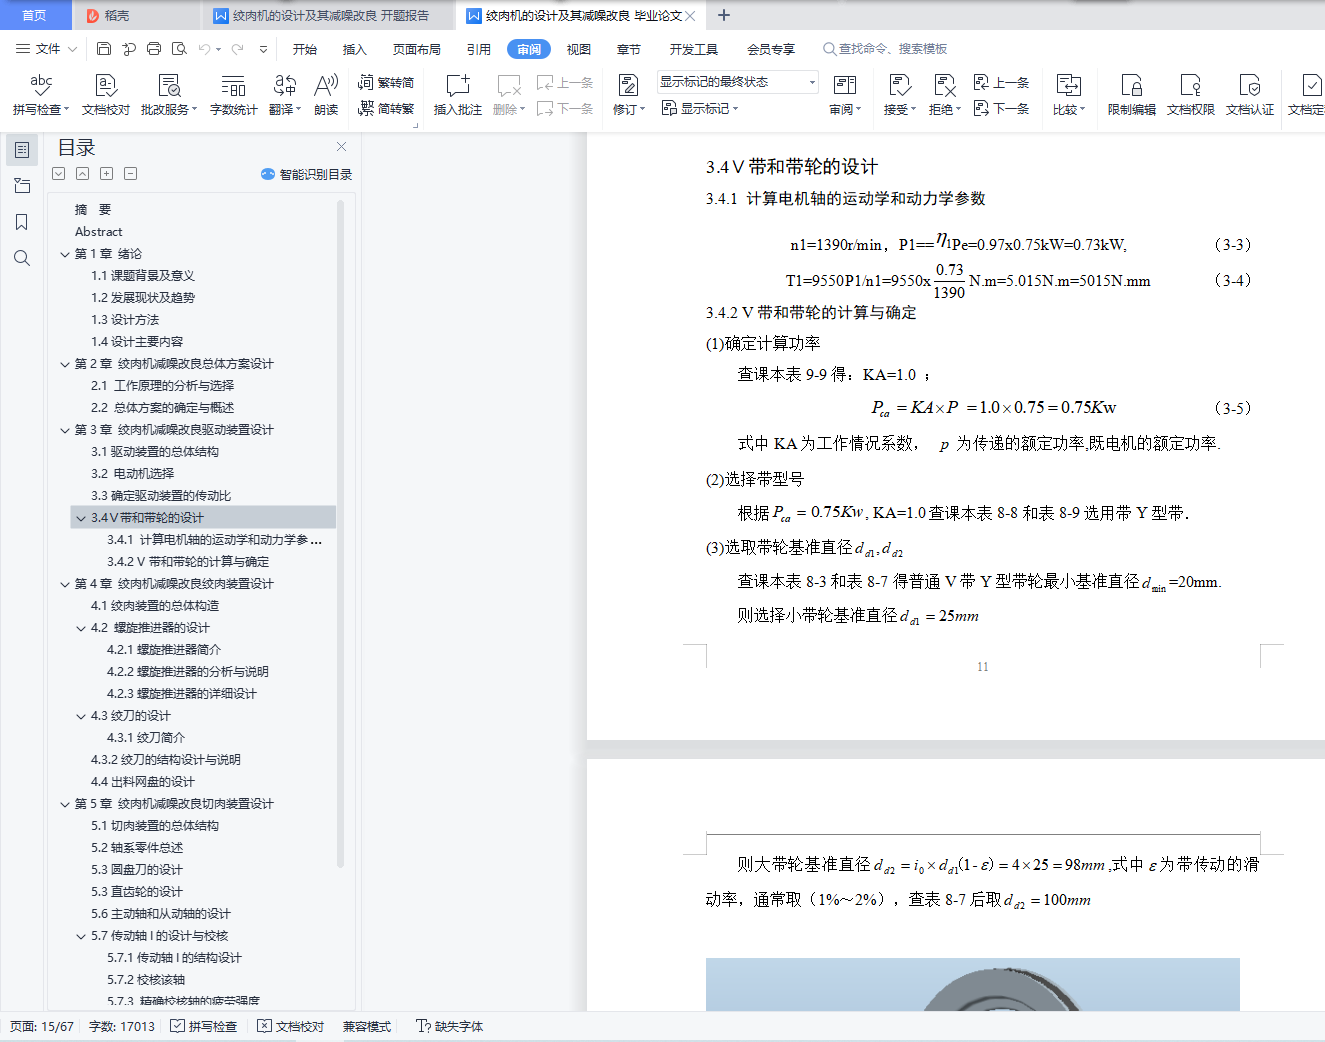Viewport: 1325px width, 1042px height.
Task: Collapse the 第 4 章 tree node arrow
Action: [x=65, y=584]
